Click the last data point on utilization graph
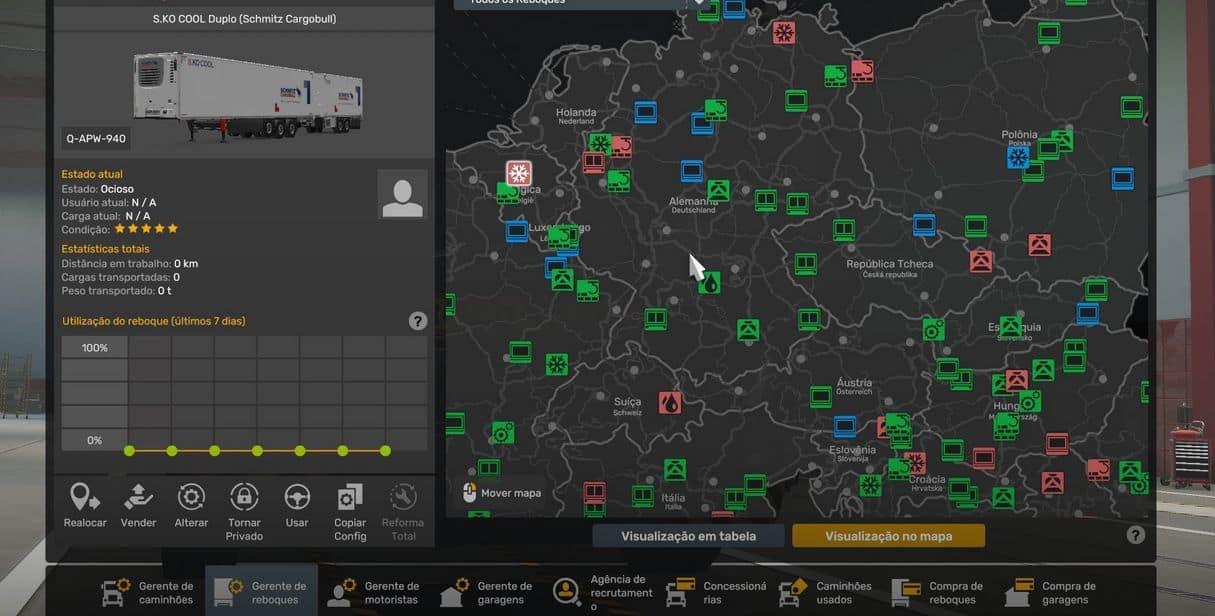This screenshot has height=616, width=1215. (x=385, y=451)
